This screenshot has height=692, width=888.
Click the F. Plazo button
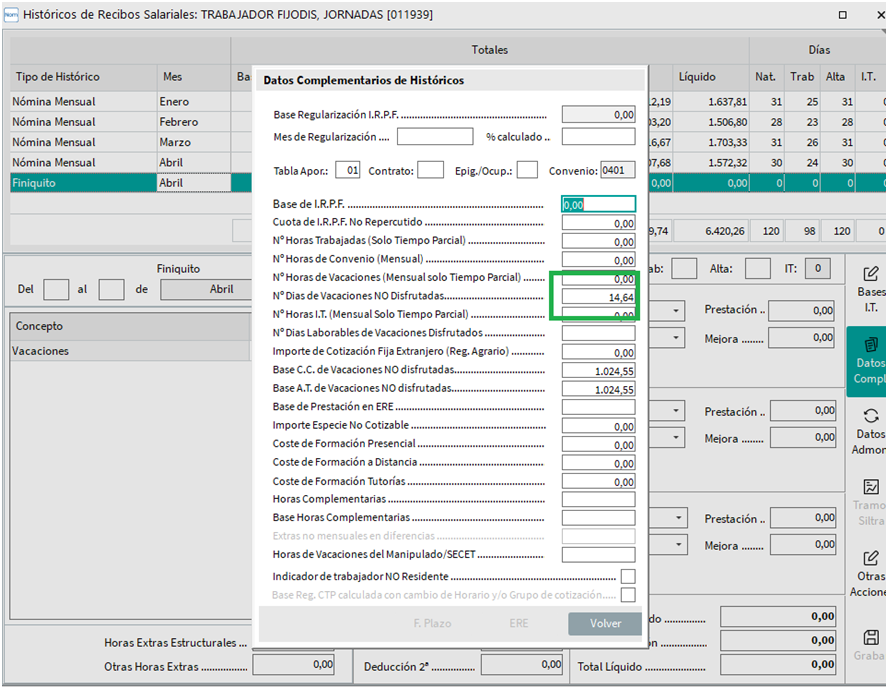coord(432,623)
